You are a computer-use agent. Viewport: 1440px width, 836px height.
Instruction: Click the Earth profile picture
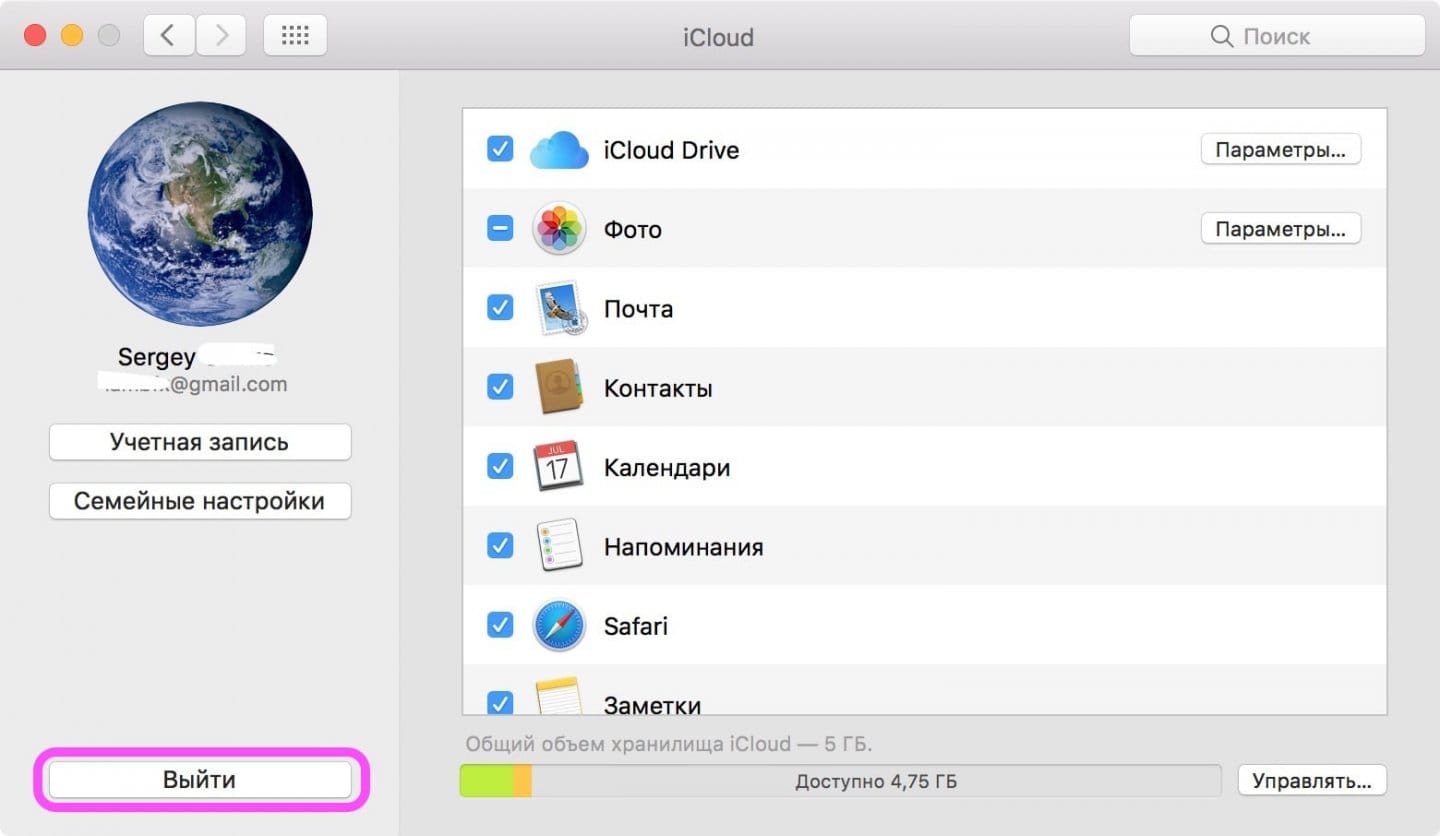(x=200, y=215)
